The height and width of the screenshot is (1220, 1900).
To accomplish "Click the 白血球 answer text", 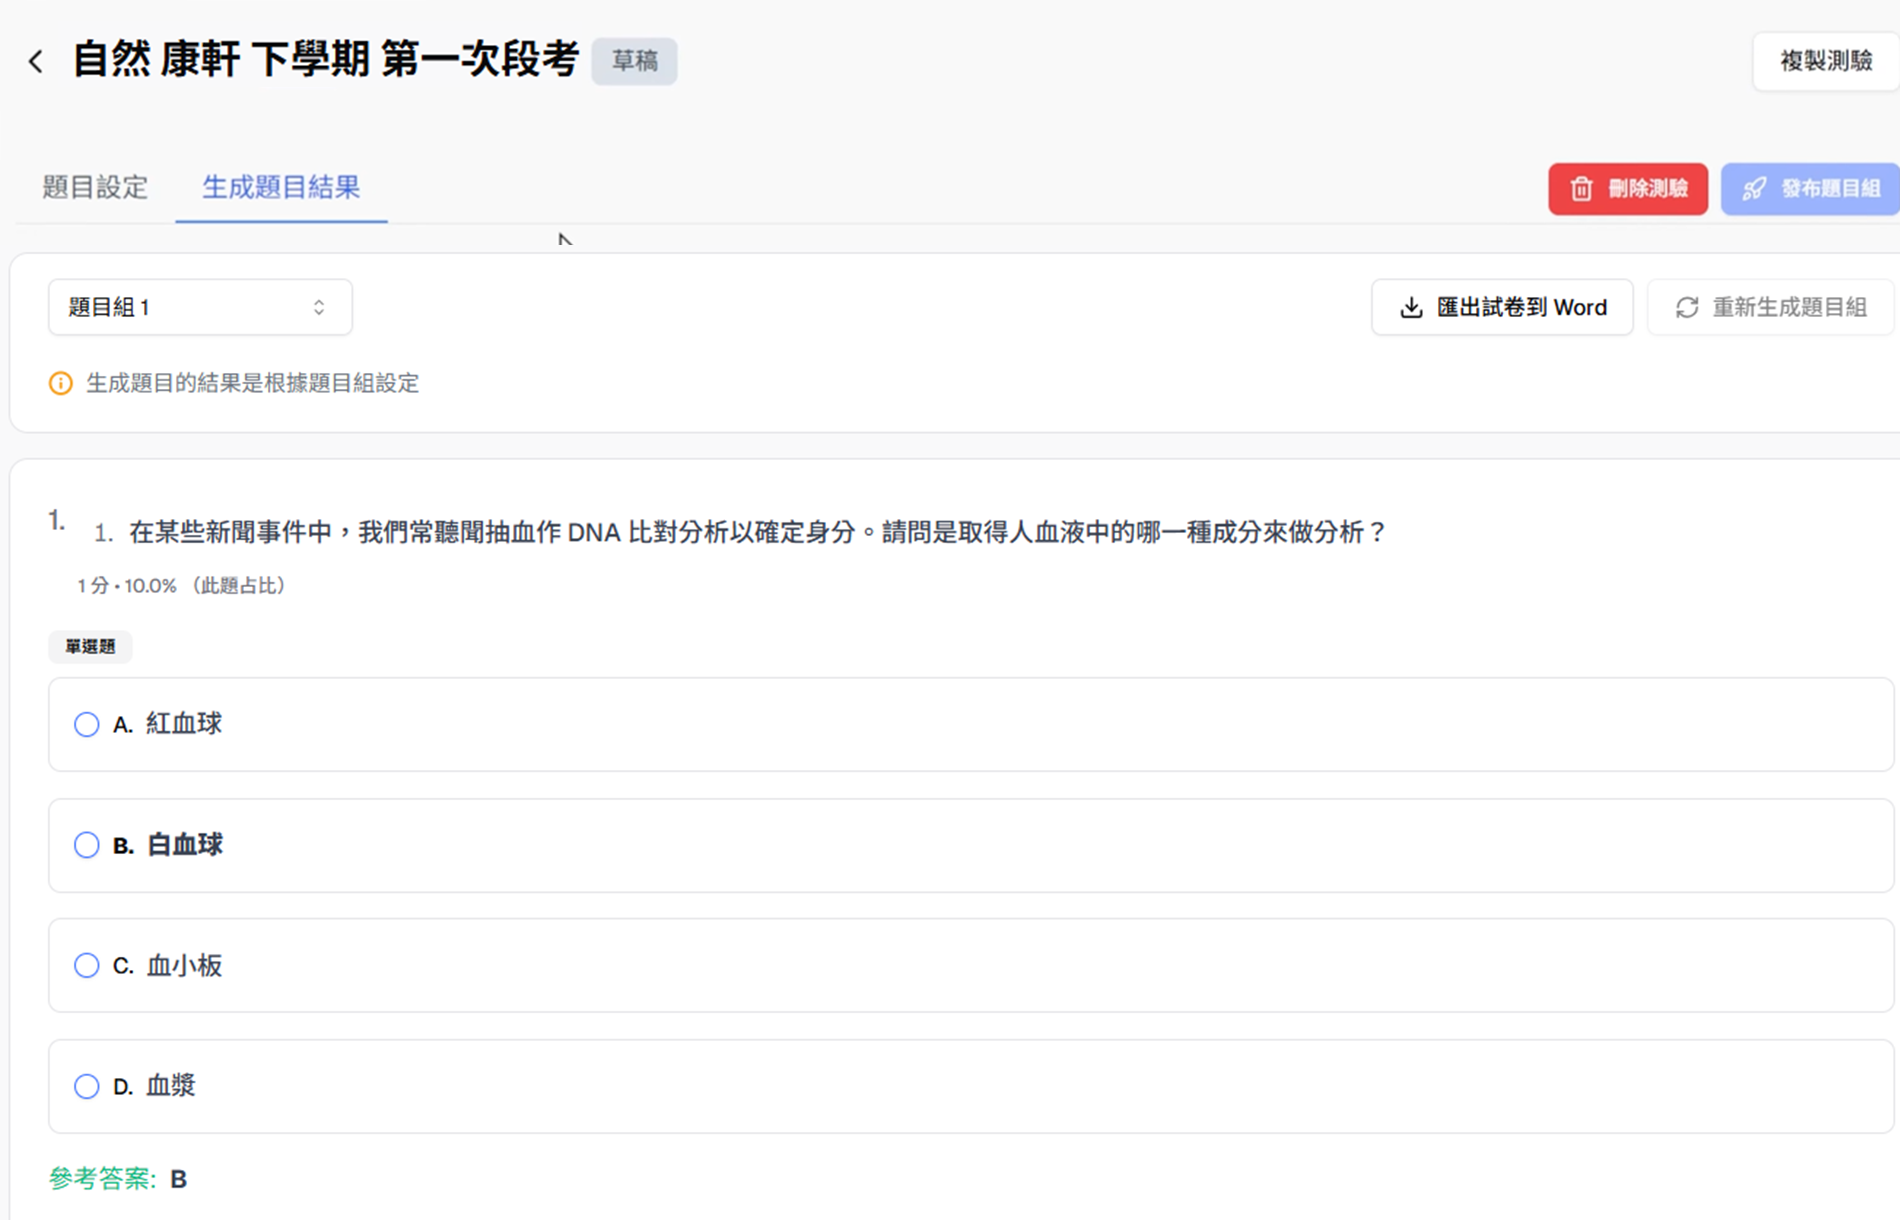I will [x=184, y=845].
